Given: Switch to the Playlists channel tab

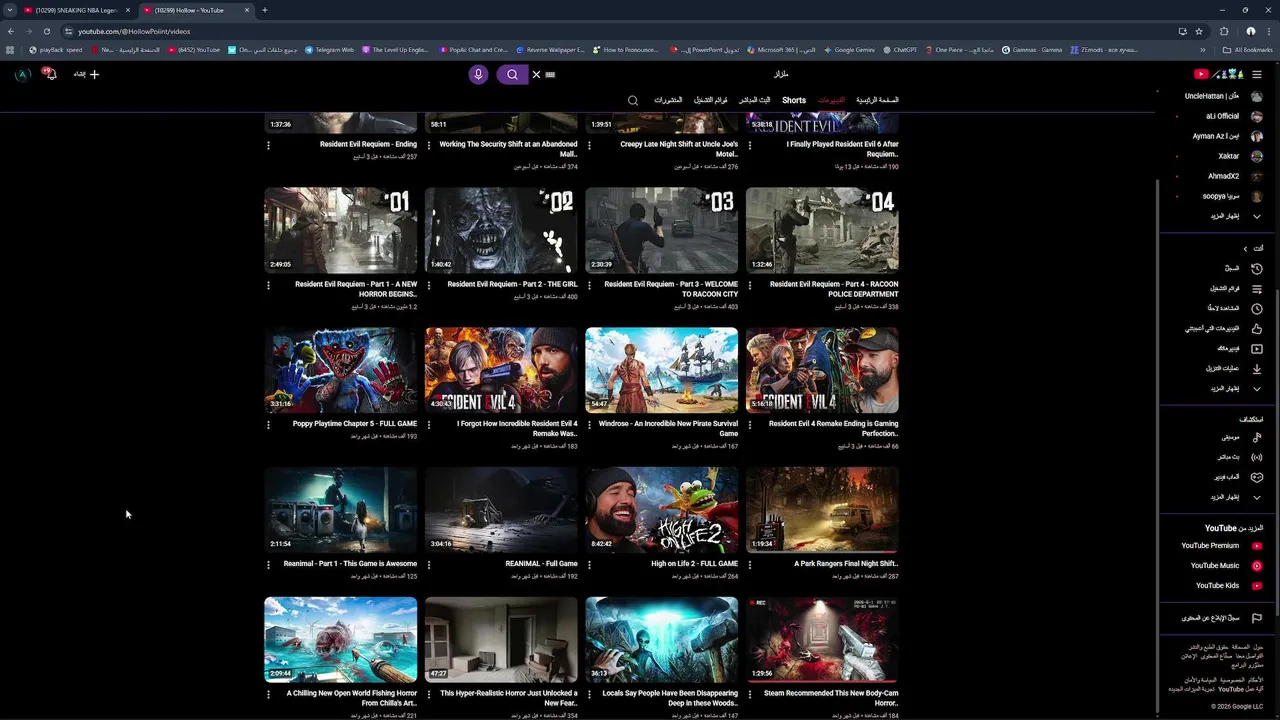Looking at the screenshot, I should click(711, 100).
